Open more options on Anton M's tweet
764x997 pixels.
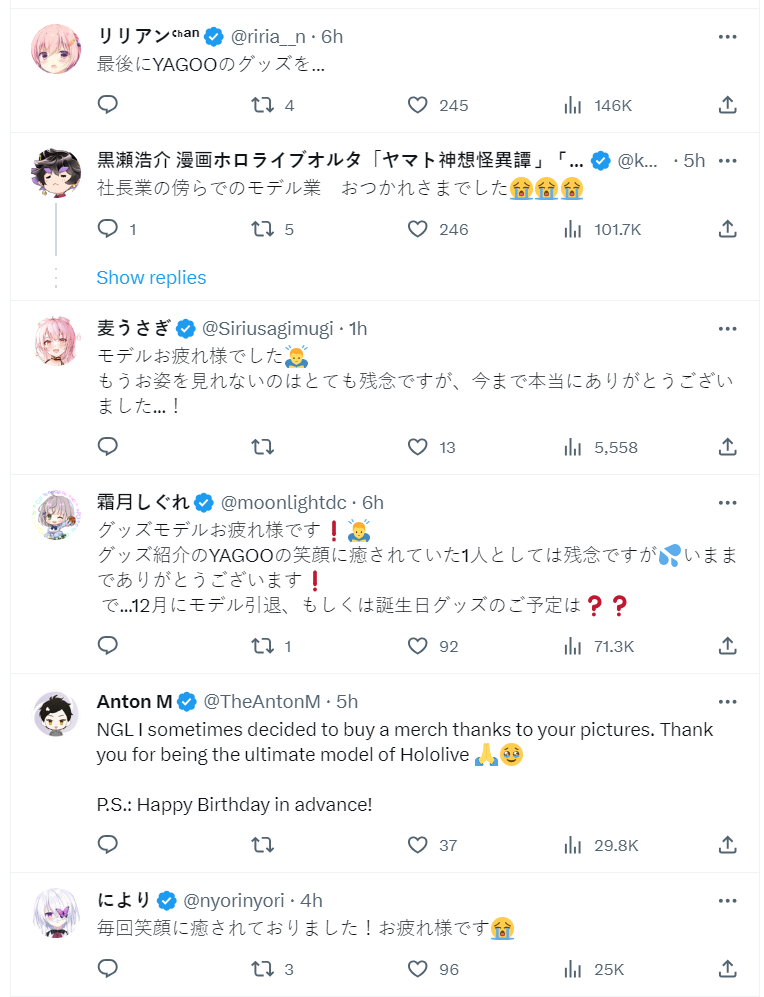[728, 701]
